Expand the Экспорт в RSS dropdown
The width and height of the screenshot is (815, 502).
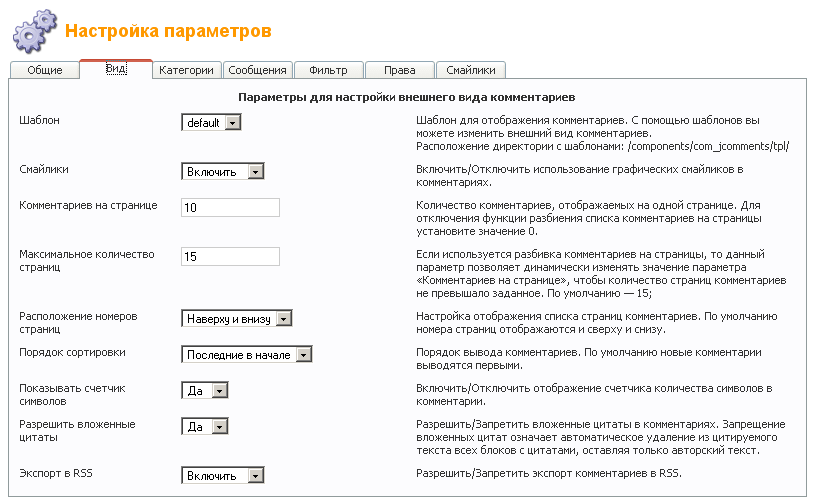click(x=222, y=475)
